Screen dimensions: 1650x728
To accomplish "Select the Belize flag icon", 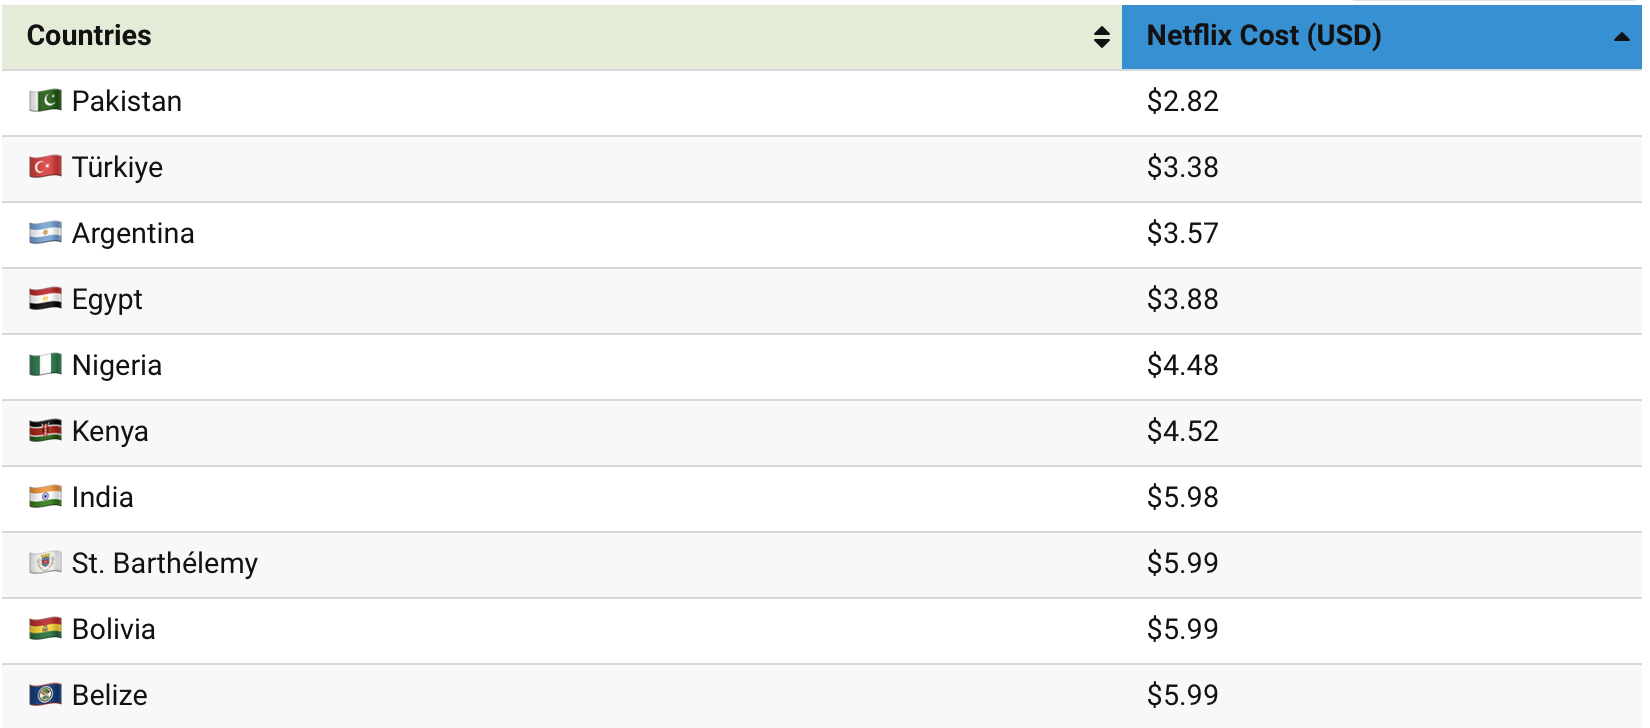I will click(x=44, y=695).
